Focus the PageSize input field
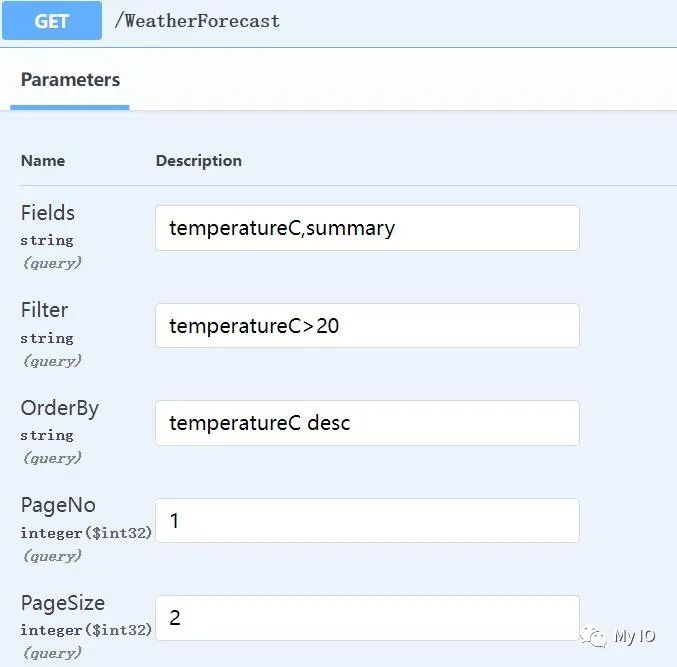 pos(367,618)
